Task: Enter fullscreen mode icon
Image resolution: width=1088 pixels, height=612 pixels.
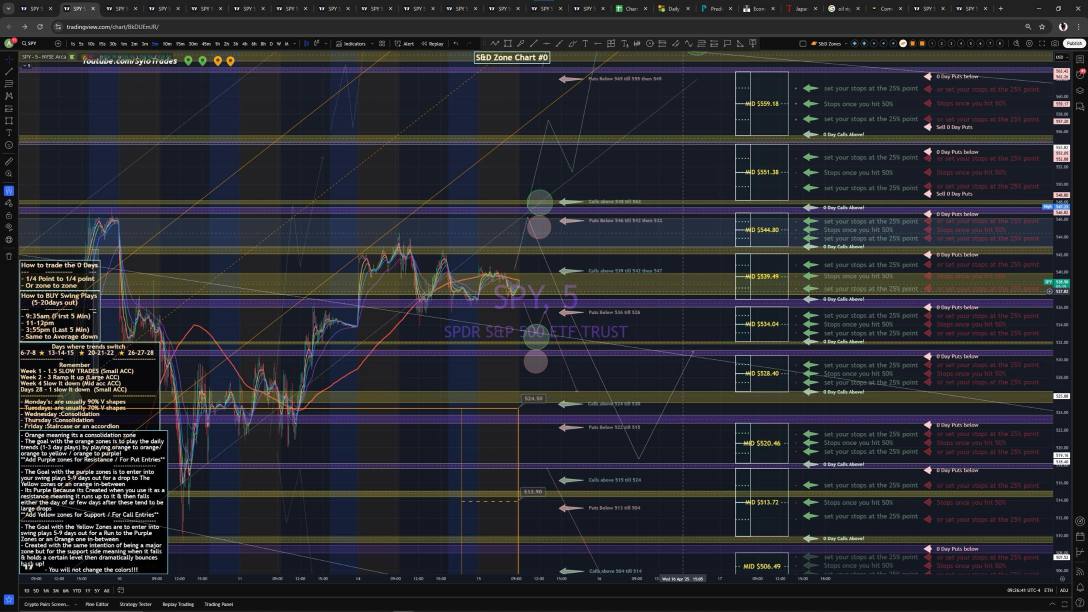Action: click(x=1042, y=43)
